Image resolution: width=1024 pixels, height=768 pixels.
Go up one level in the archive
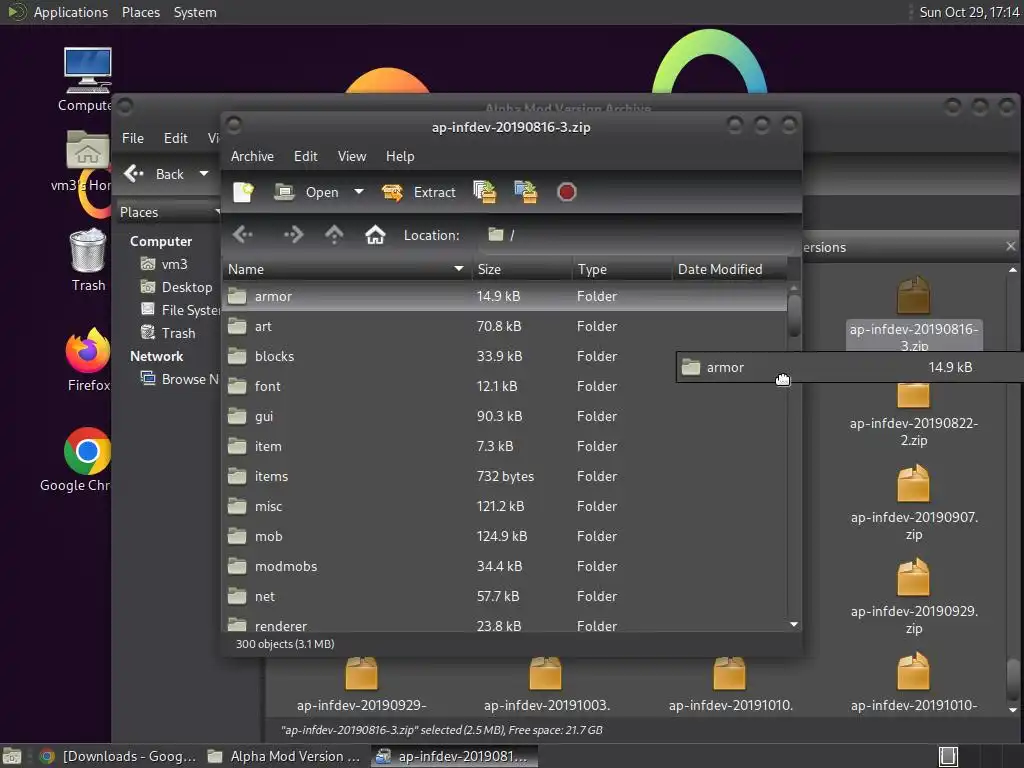click(x=334, y=234)
